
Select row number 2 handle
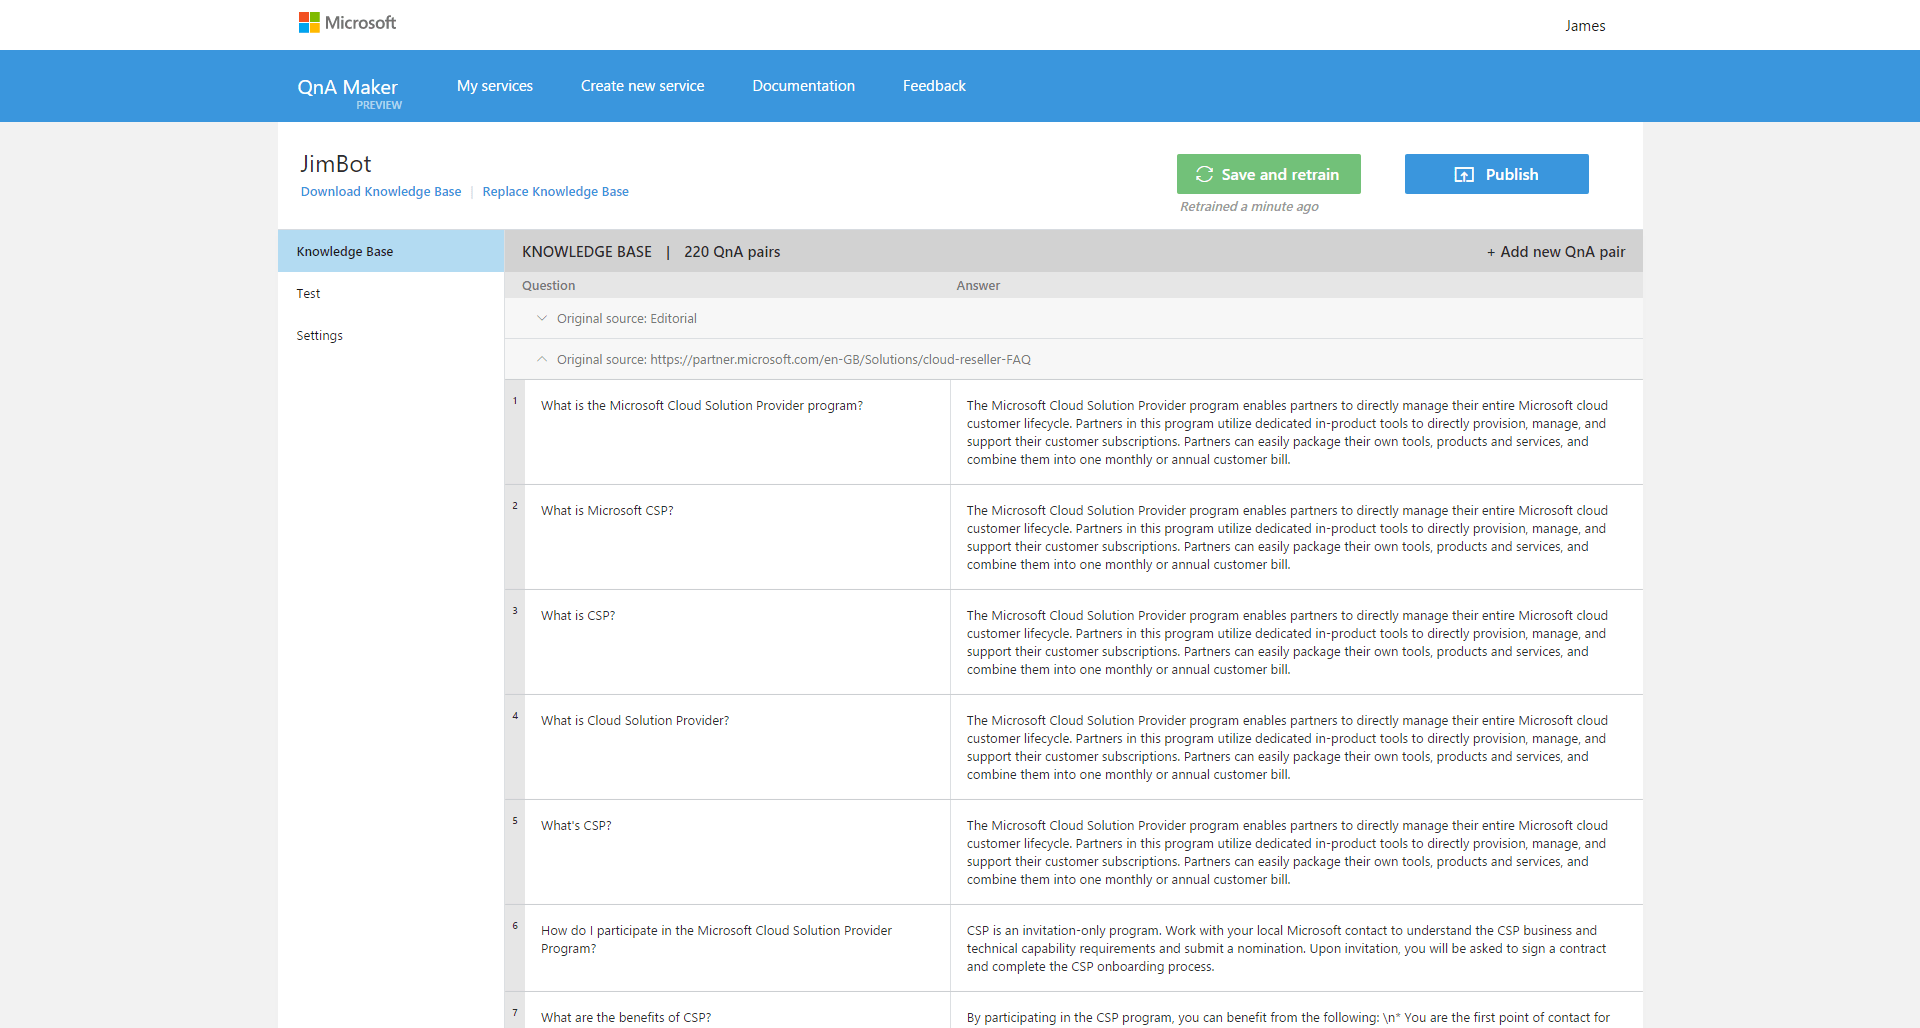515,537
